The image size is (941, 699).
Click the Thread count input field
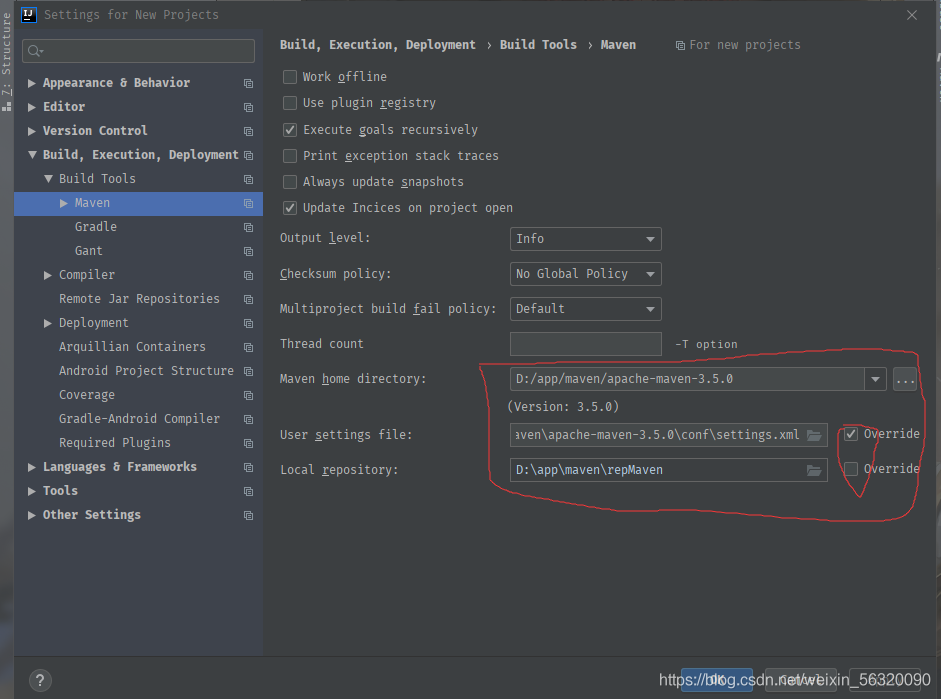(585, 344)
